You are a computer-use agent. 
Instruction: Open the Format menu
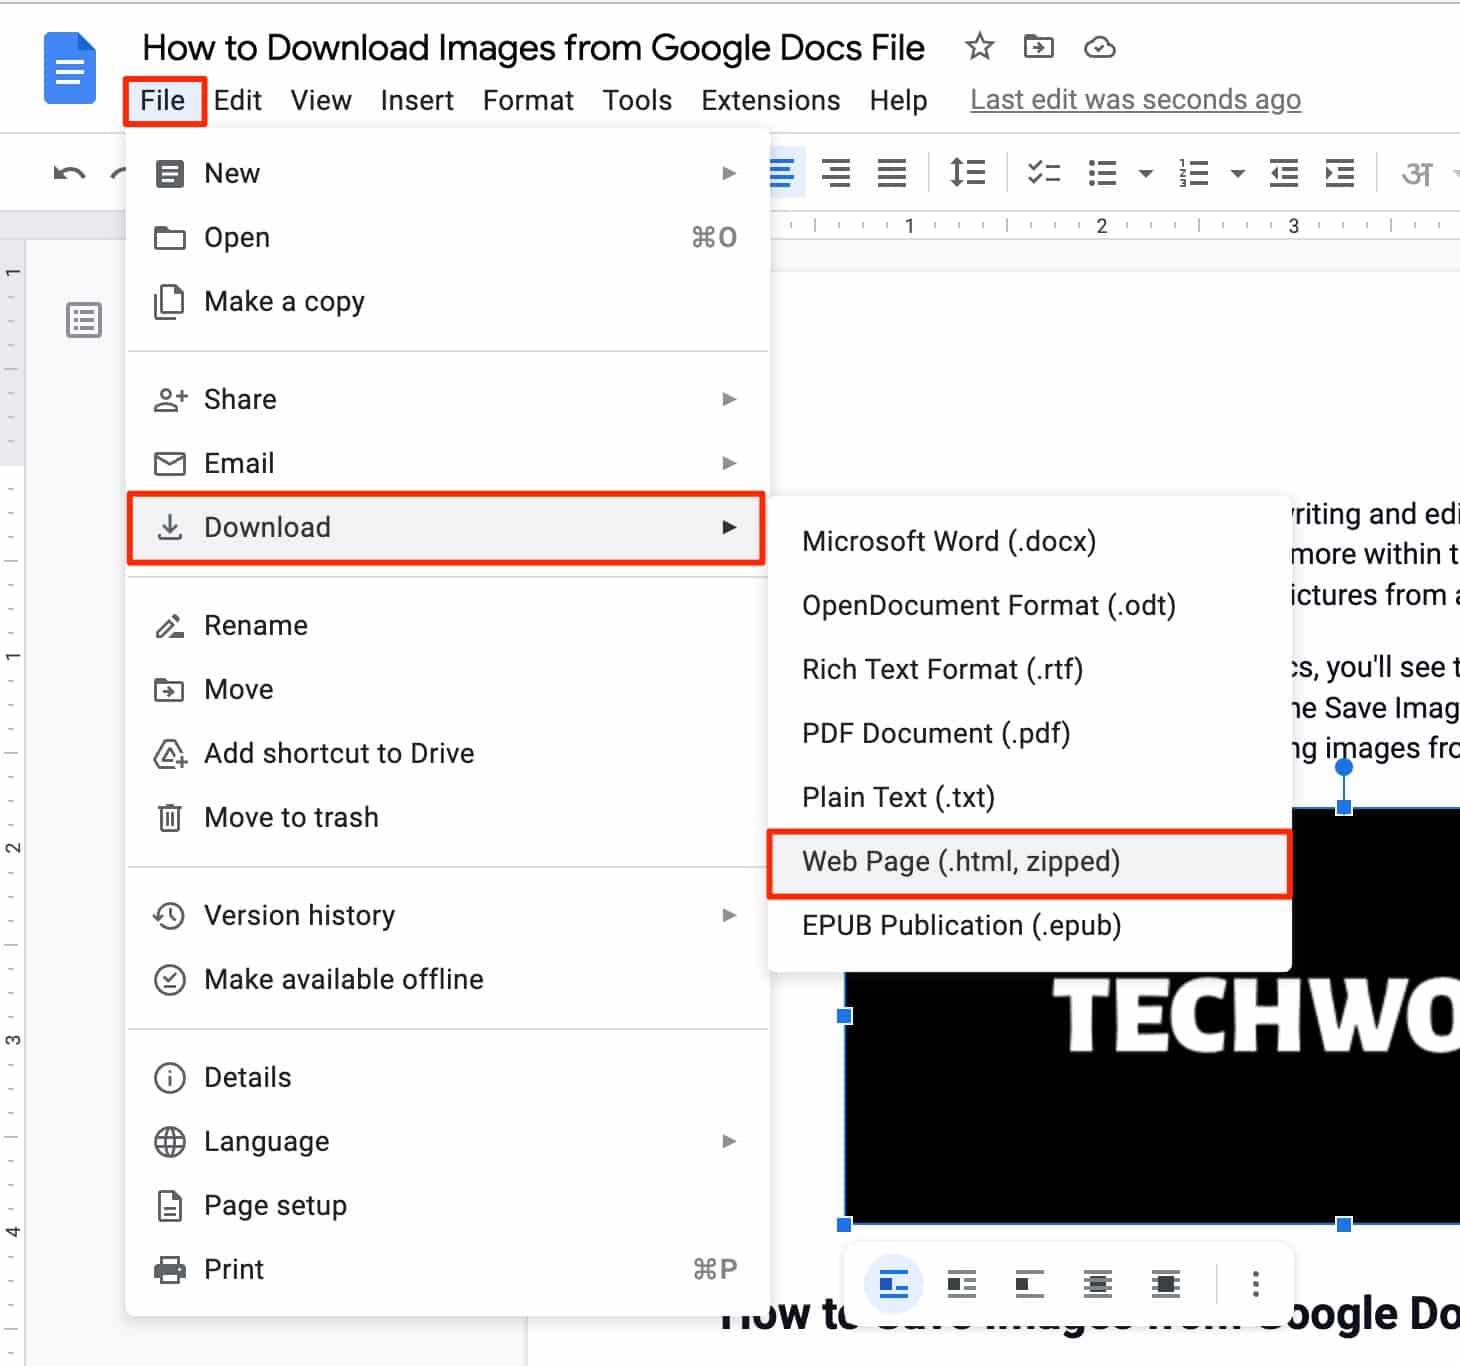coord(528,100)
